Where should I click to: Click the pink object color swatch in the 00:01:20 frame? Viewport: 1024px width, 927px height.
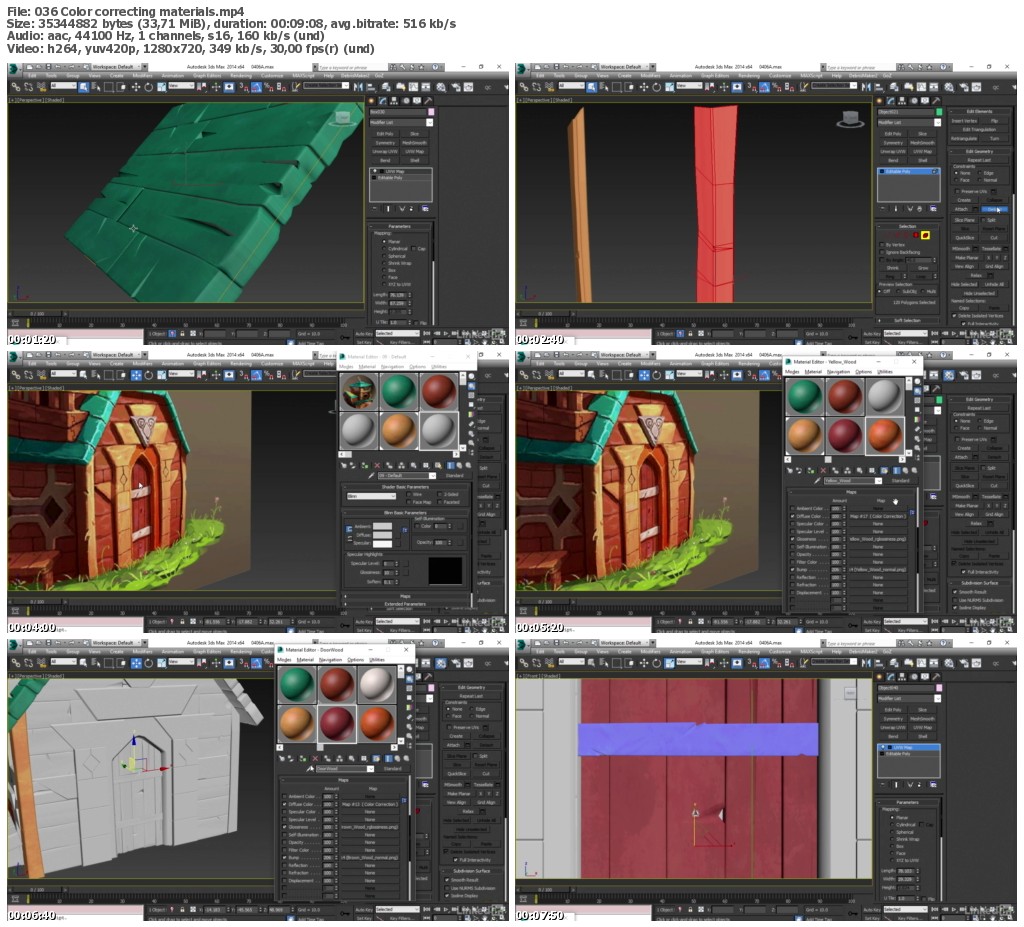point(430,112)
